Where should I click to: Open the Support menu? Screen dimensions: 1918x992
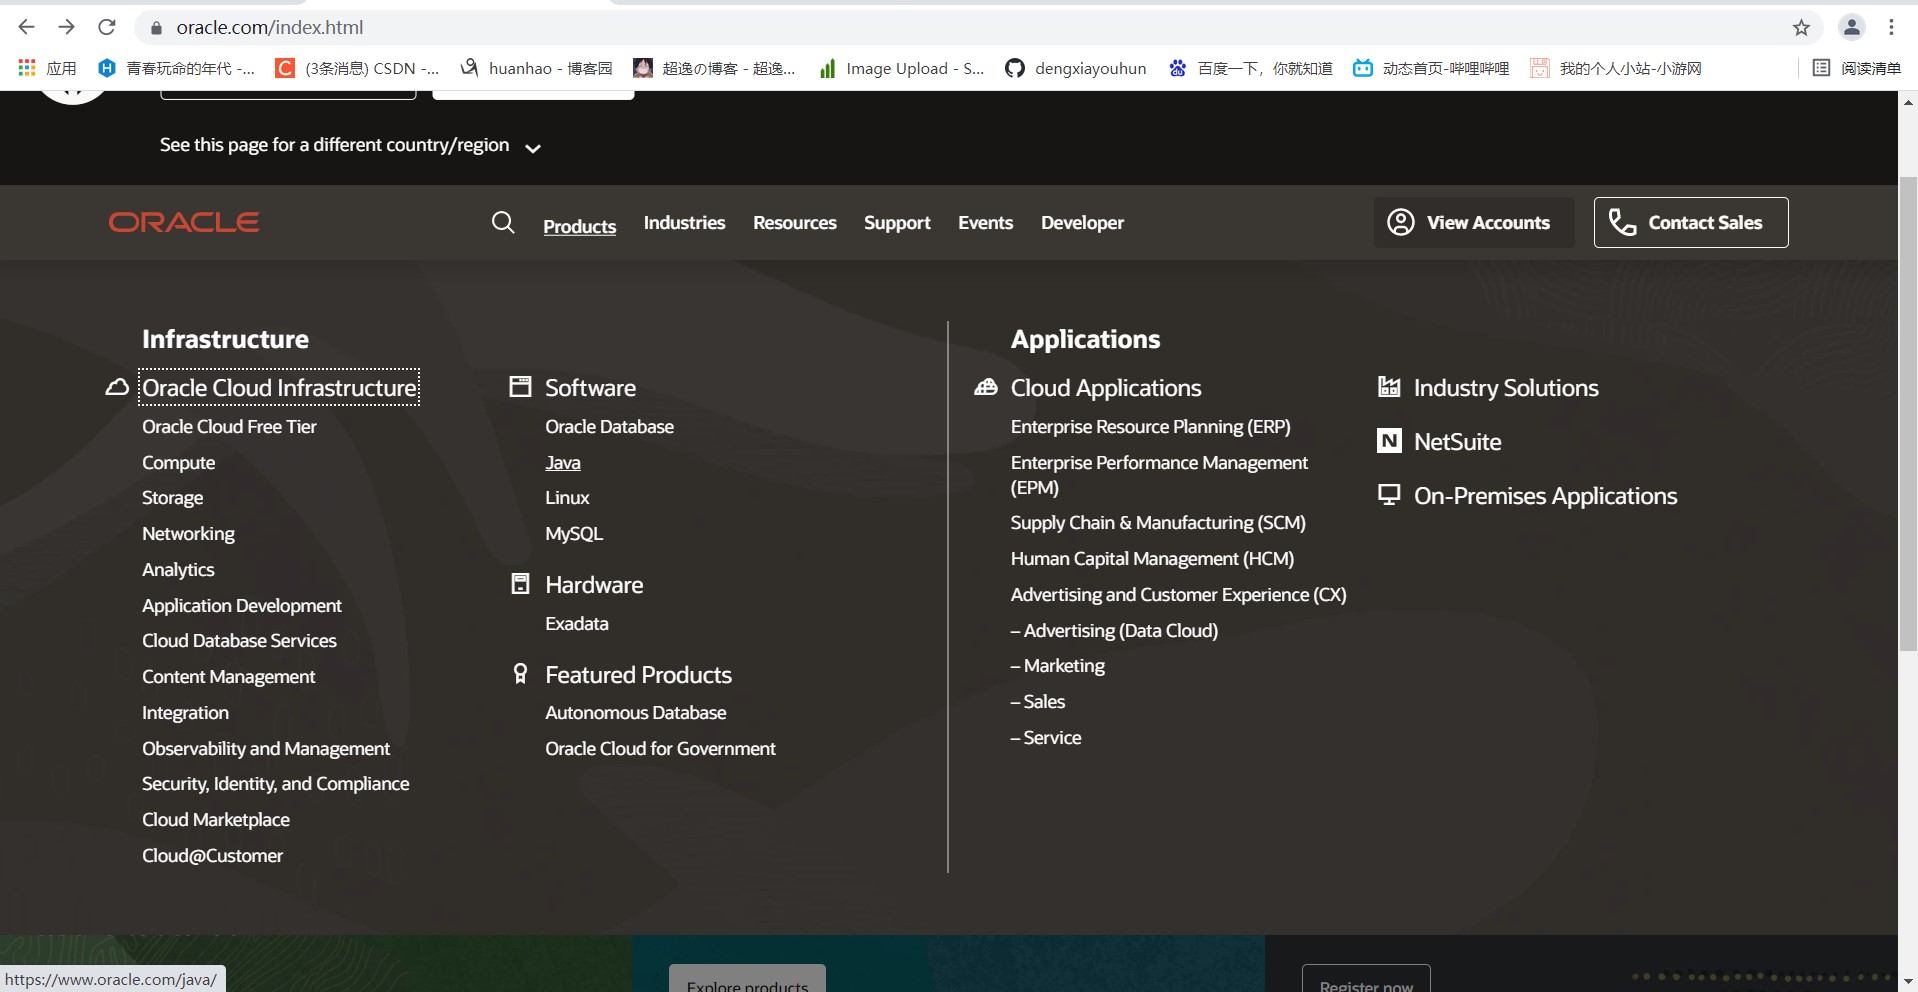pyautogui.click(x=897, y=222)
